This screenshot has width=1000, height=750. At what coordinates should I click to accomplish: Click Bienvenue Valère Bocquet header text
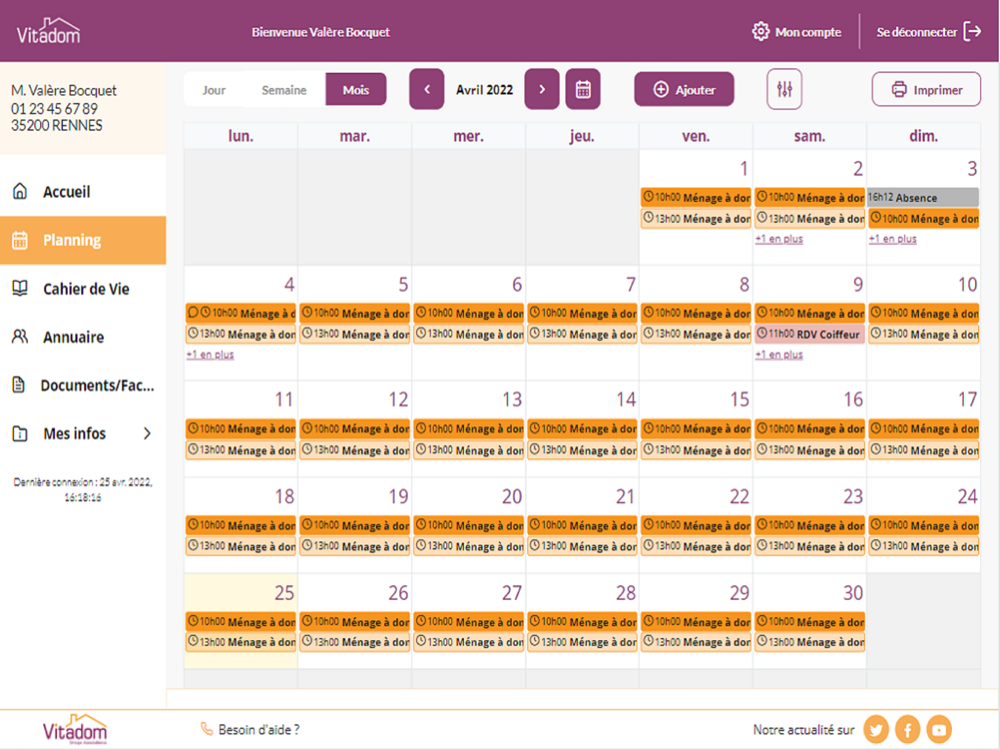320,32
